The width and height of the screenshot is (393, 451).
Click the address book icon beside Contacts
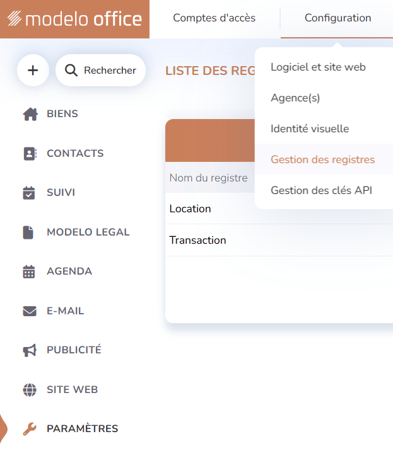coord(30,153)
